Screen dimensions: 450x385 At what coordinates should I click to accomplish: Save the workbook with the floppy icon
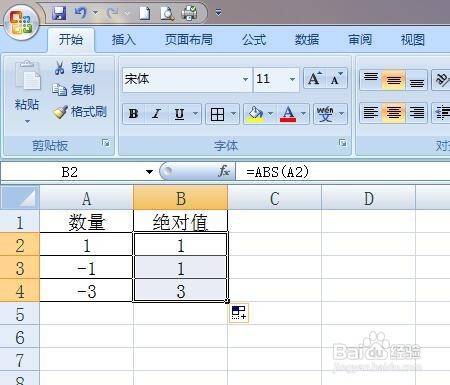tap(59, 13)
